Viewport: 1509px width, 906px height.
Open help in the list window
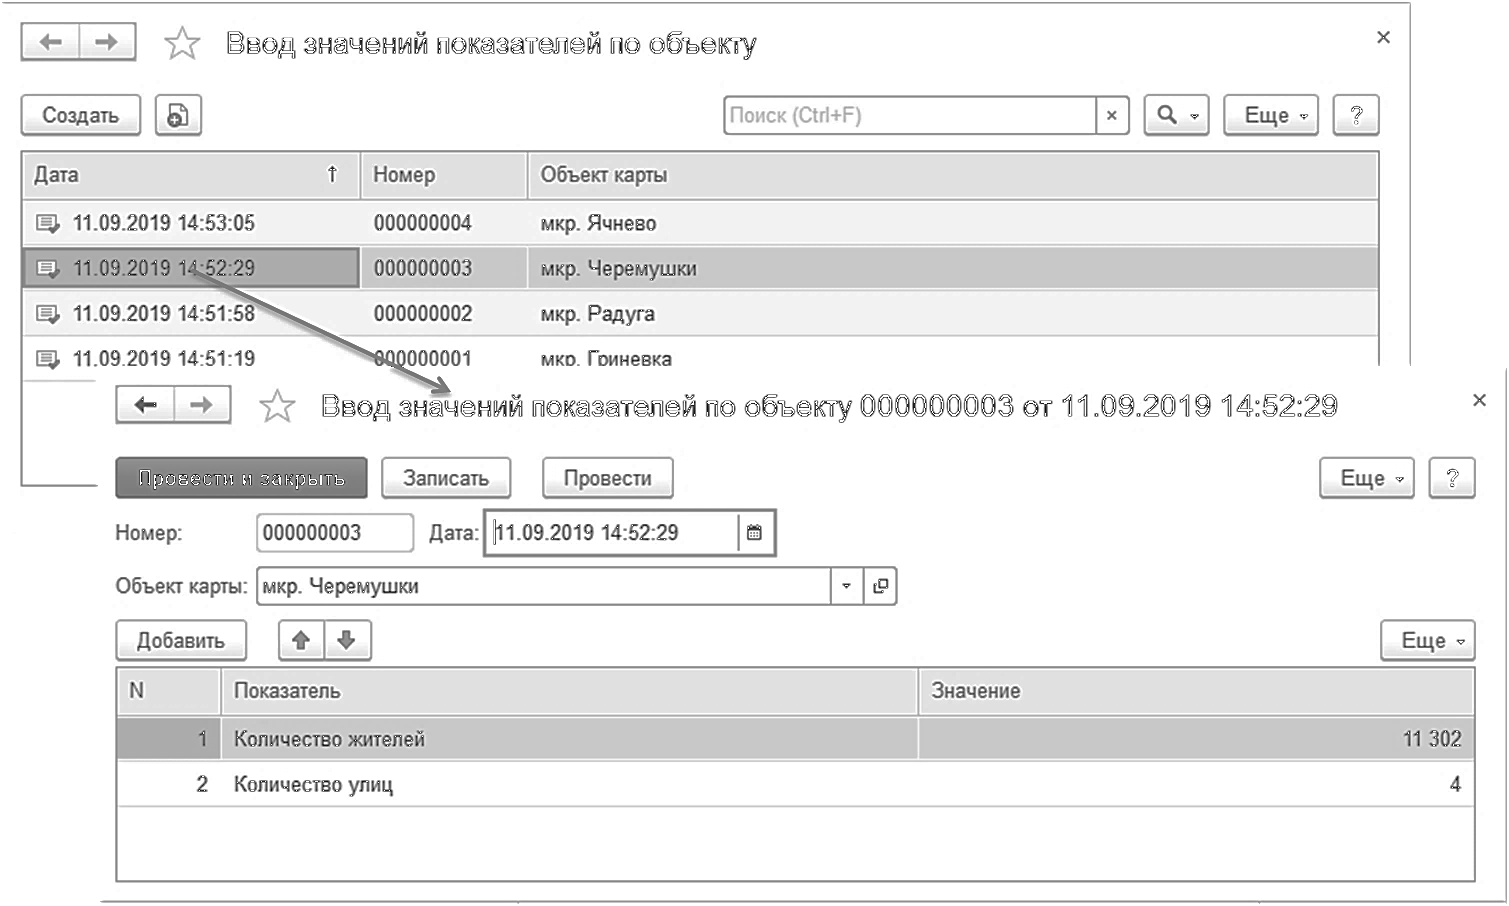(x=1356, y=115)
